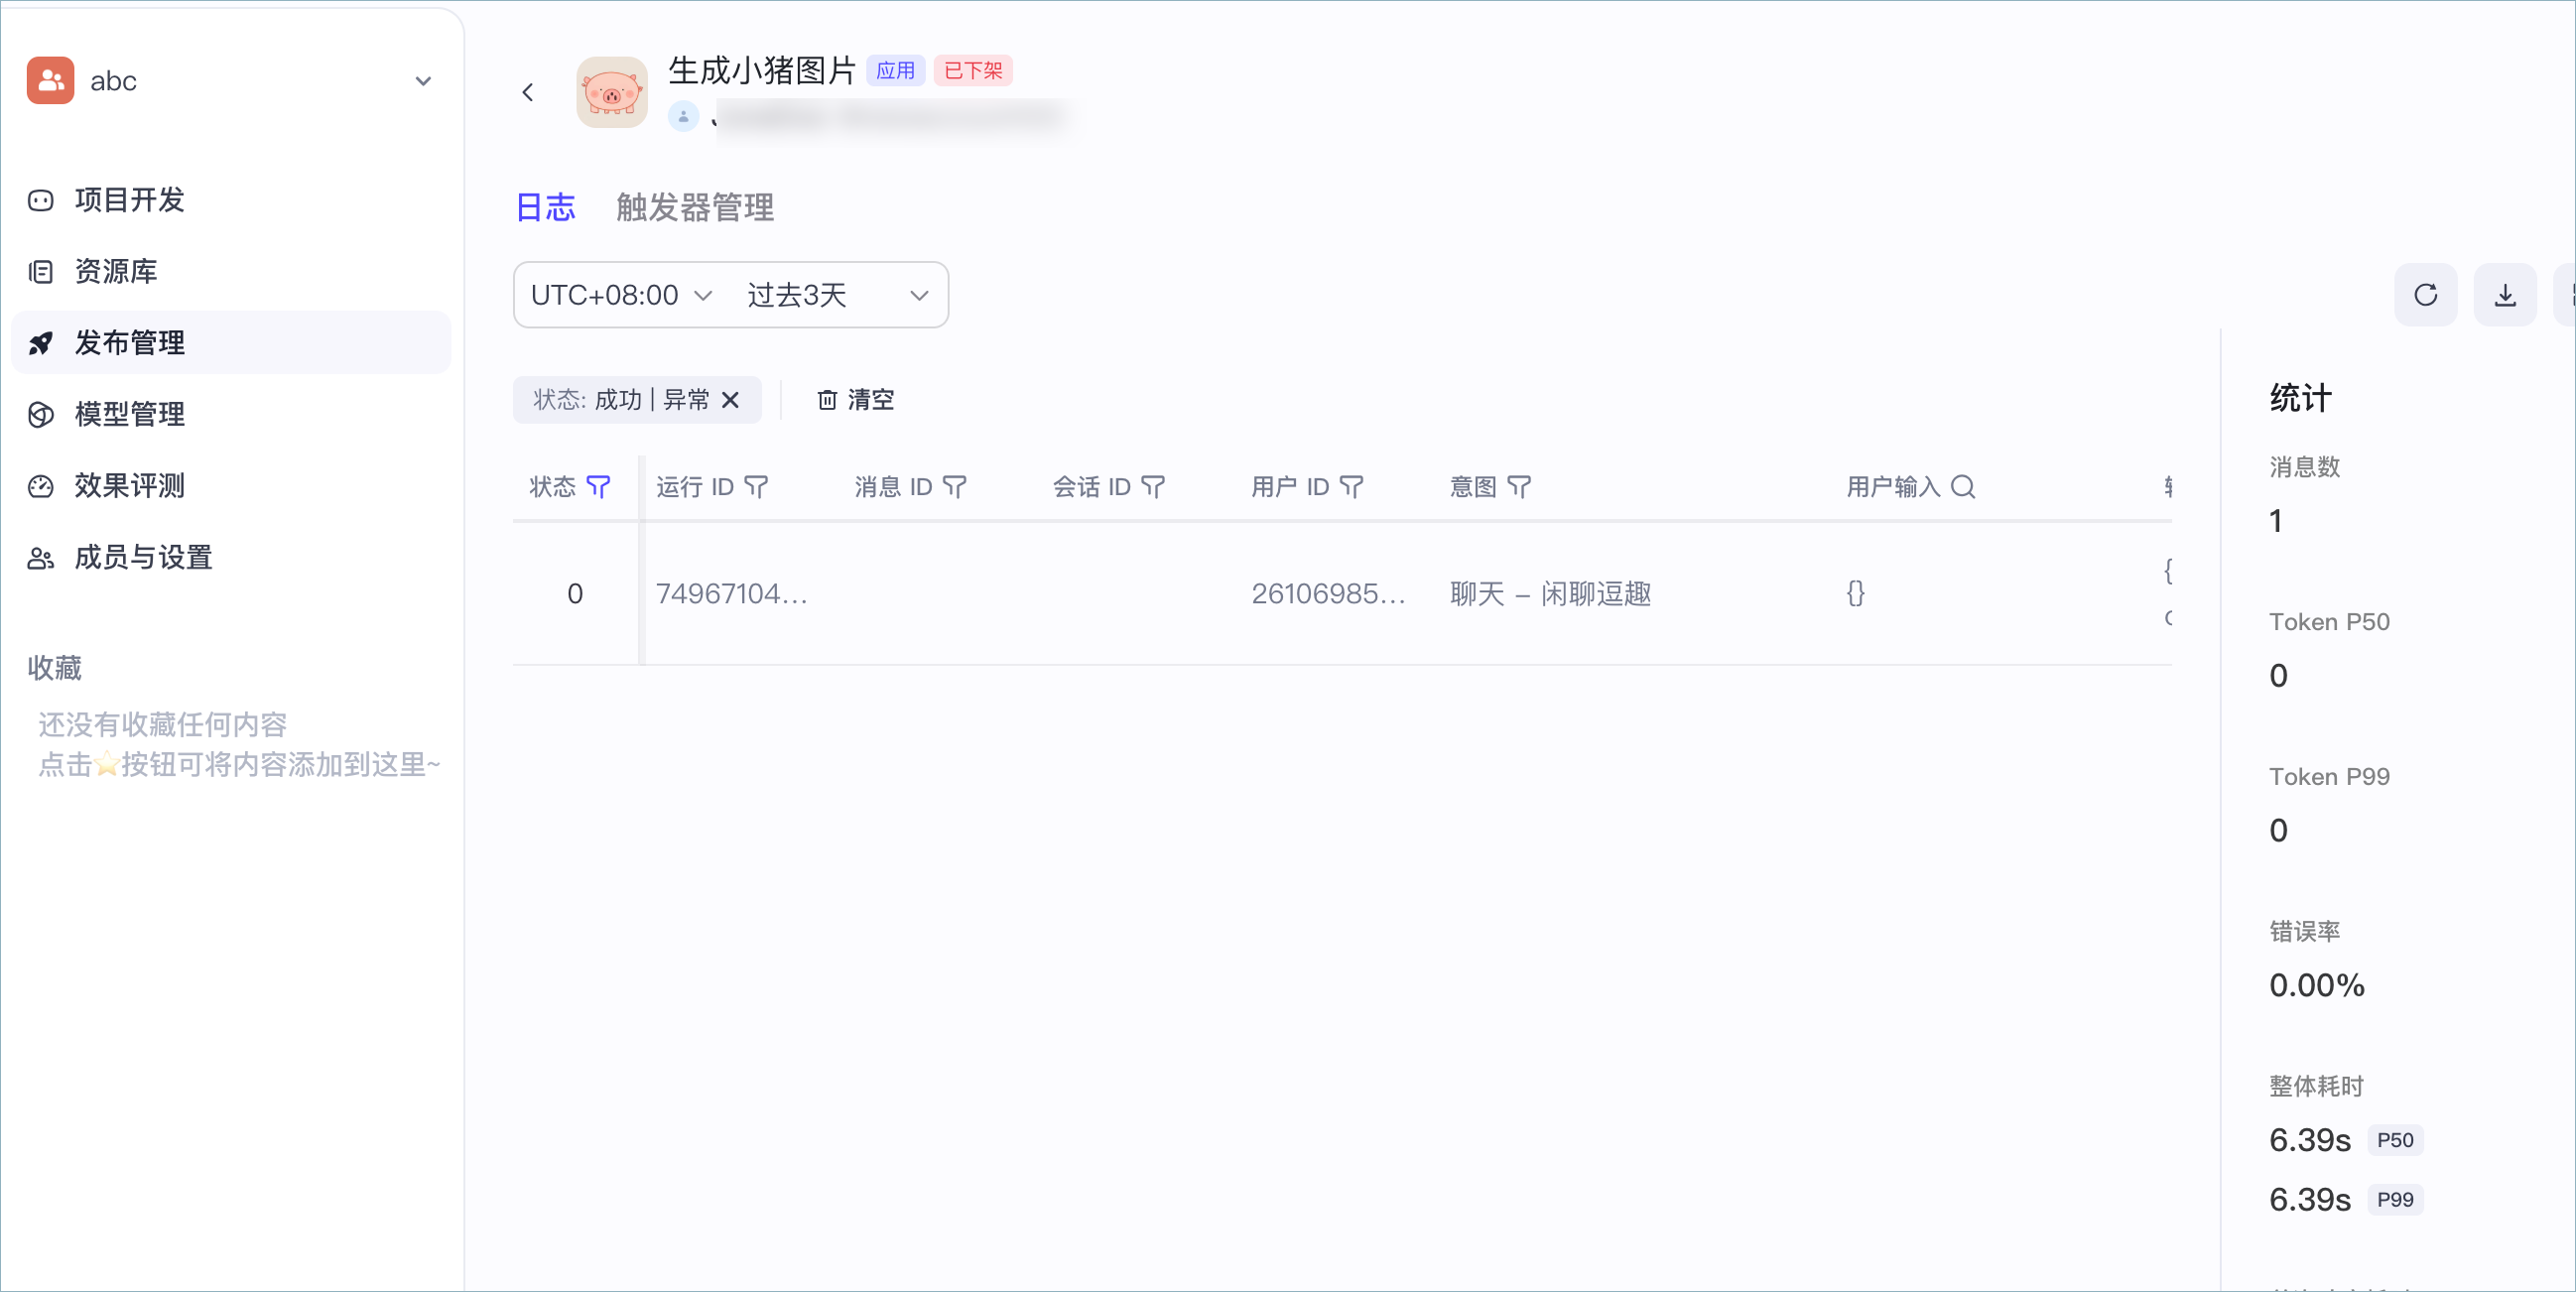
Task: Click the P50 latency badge
Action: 2395,1140
